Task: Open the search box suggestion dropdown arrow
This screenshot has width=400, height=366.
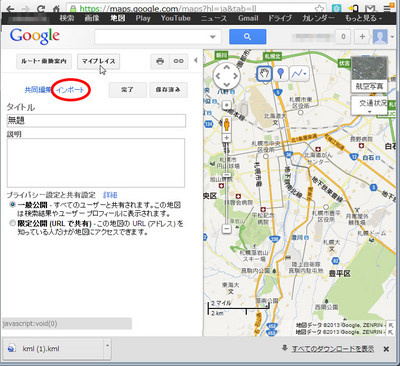Action: (213, 37)
